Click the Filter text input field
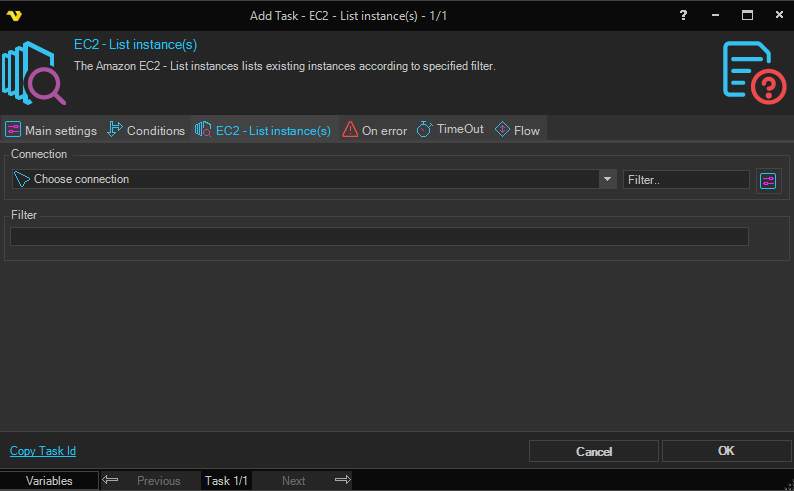Screen dimensions: 794x491 click(x=379, y=236)
